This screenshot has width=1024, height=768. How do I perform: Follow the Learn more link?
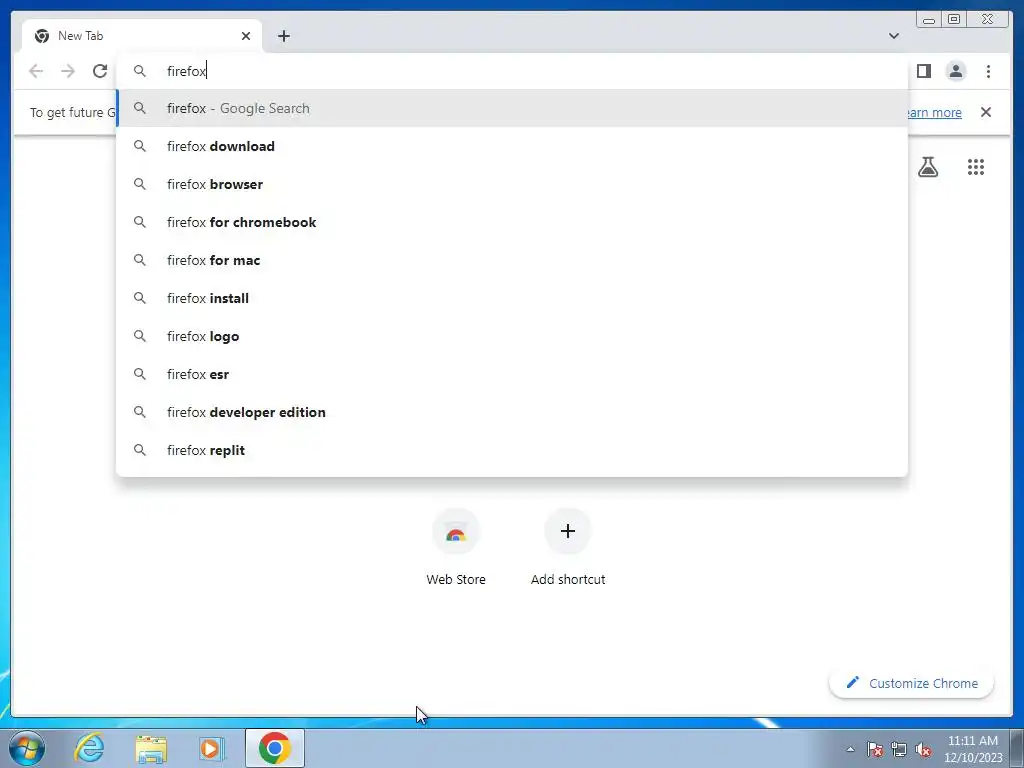(934, 112)
